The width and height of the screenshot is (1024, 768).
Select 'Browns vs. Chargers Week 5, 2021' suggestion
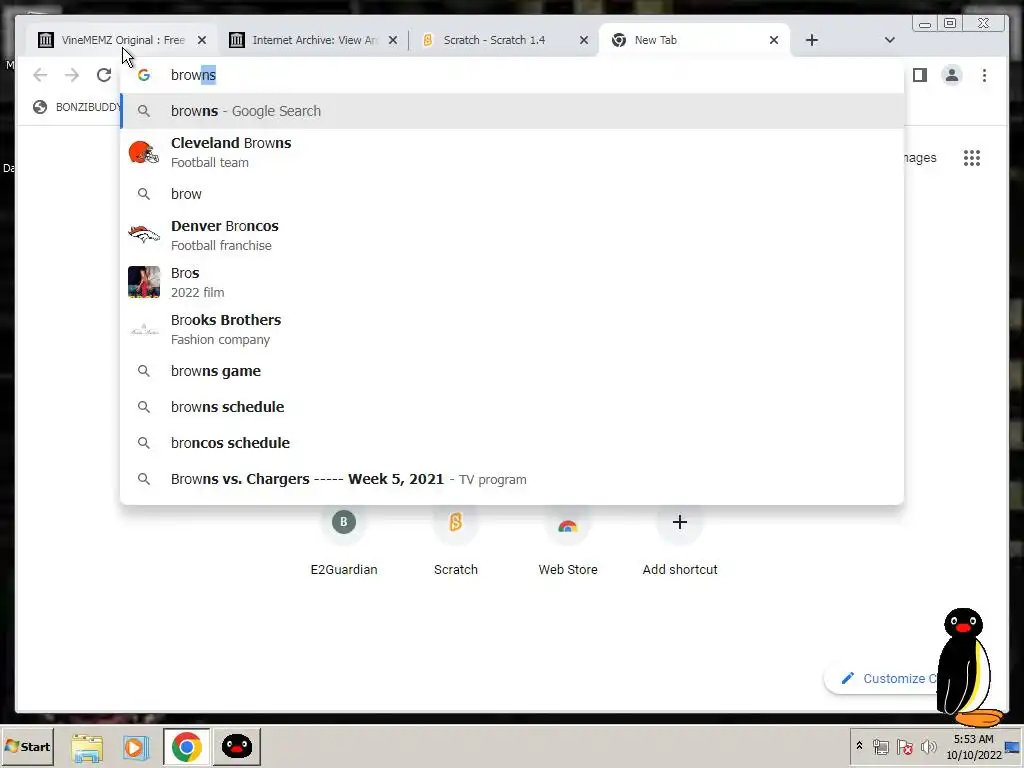[512, 479]
